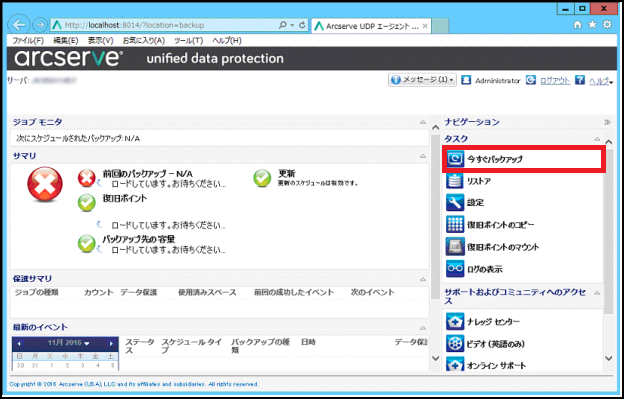Click the green check beside バックアップ先の容量
This screenshot has height=399, width=624.
point(86,243)
